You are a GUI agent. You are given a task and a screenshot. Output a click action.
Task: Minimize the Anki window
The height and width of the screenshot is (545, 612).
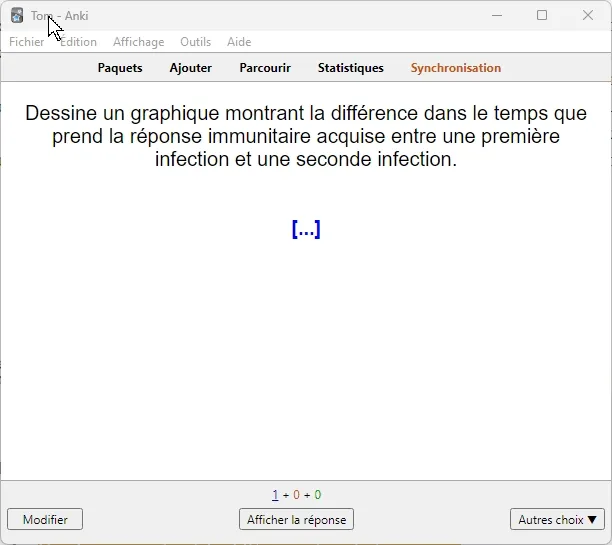497,16
